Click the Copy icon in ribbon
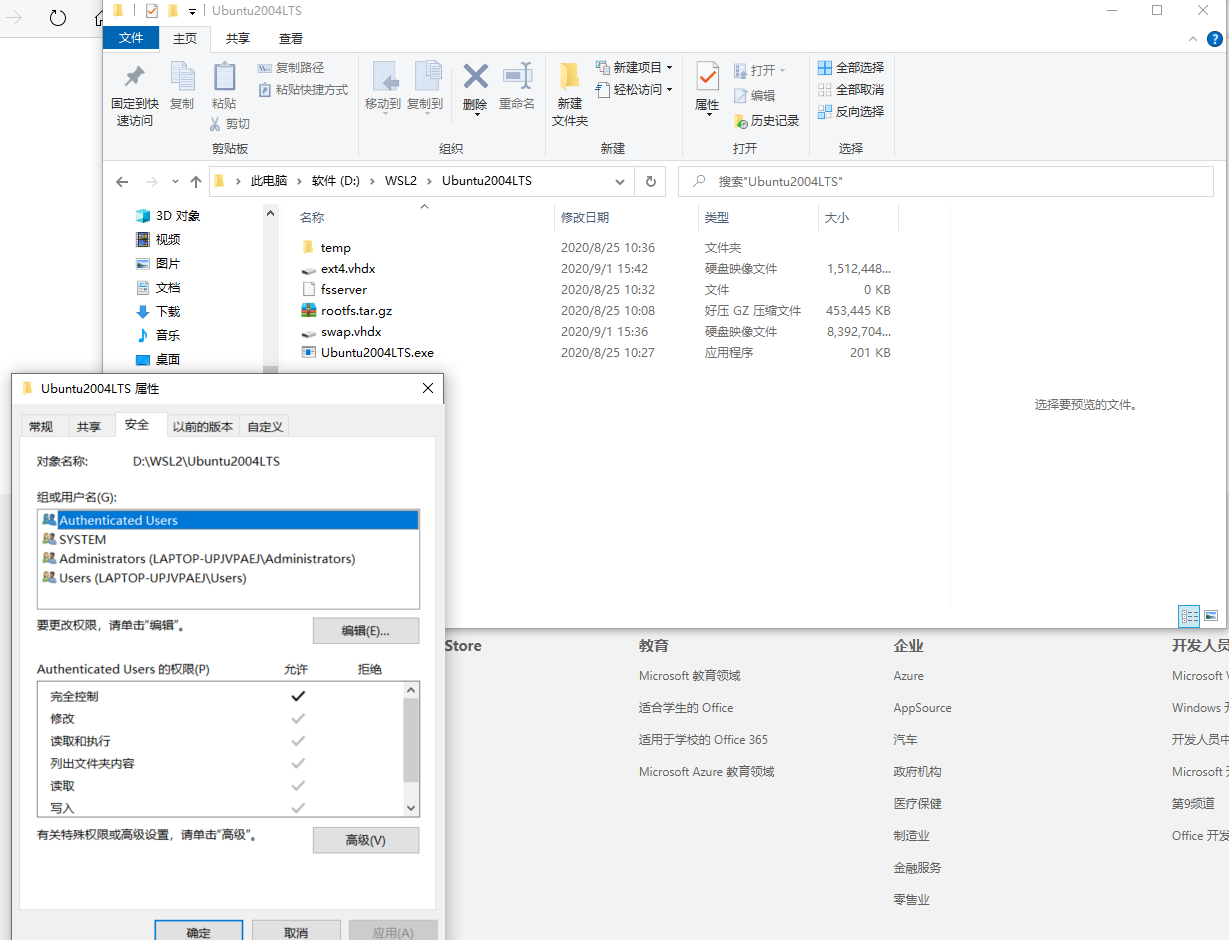 tap(182, 86)
